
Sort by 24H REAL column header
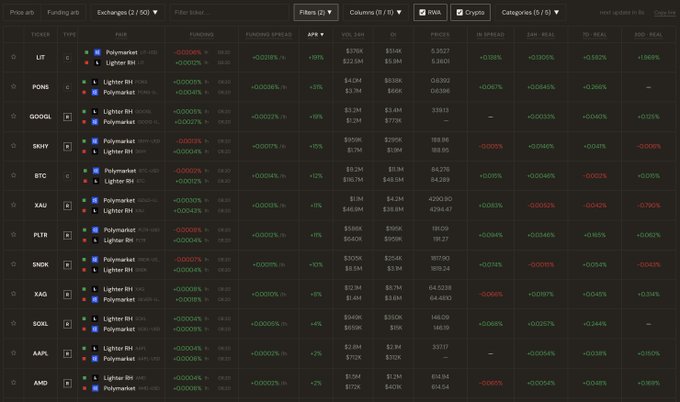pos(541,34)
